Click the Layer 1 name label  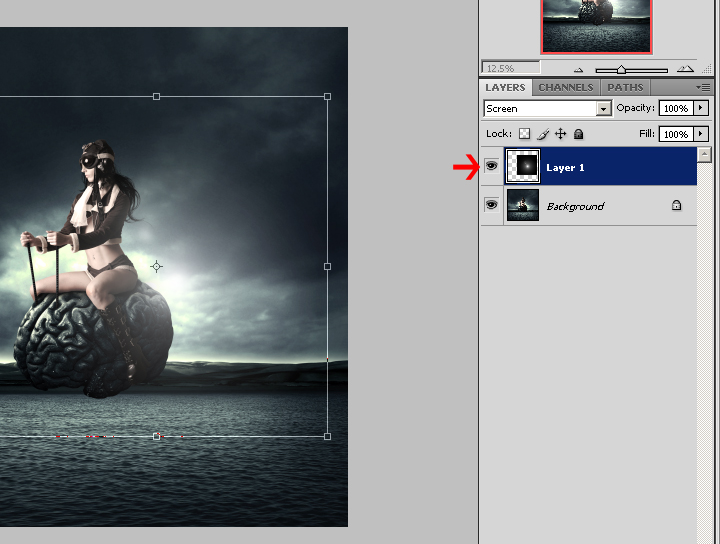(x=565, y=168)
